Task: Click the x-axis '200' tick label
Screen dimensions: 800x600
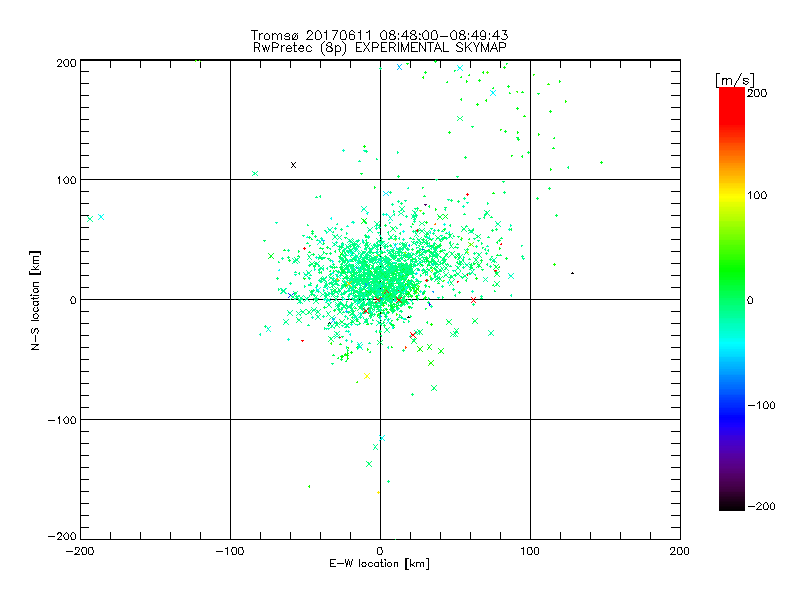Action: [x=680, y=551]
